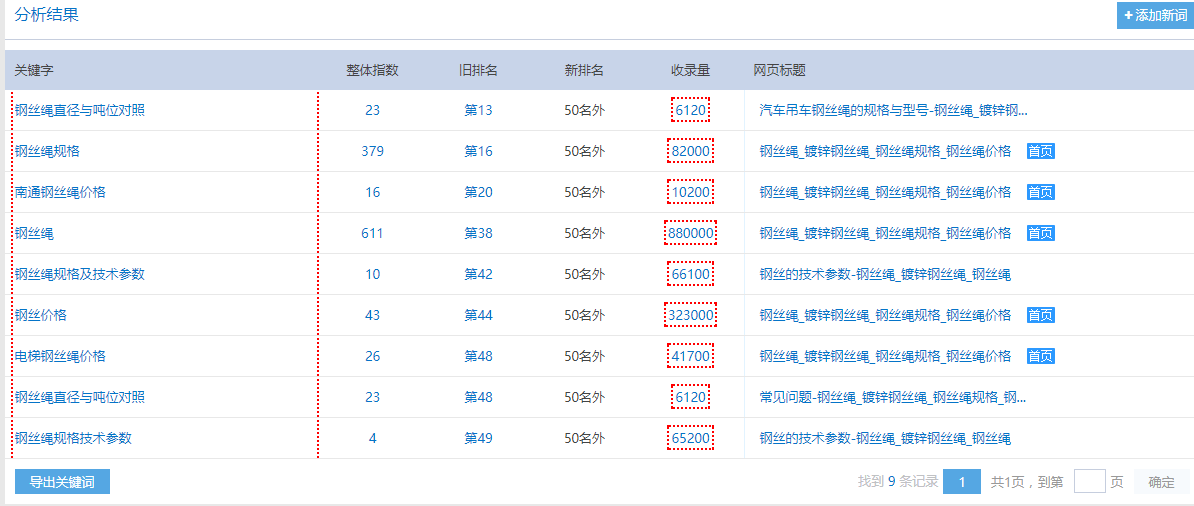Click the 关键字 column header
This screenshot has width=1194, height=506.
coord(34,70)
